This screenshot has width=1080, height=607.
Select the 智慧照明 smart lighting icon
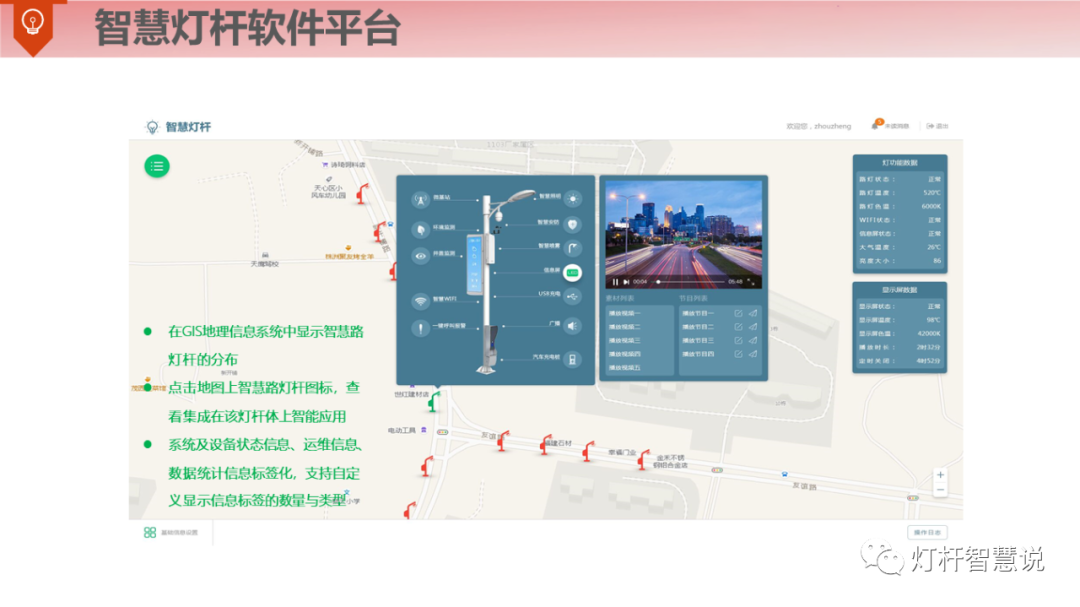pyautogui.click(x=572, y=198)
